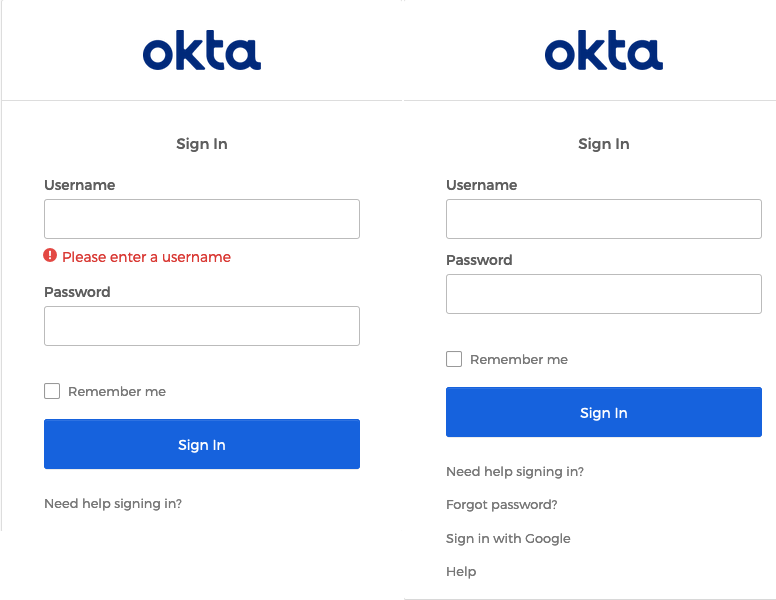Open Need help signing in on the error form
The image size is (776, 600).
tap(113, 504)
